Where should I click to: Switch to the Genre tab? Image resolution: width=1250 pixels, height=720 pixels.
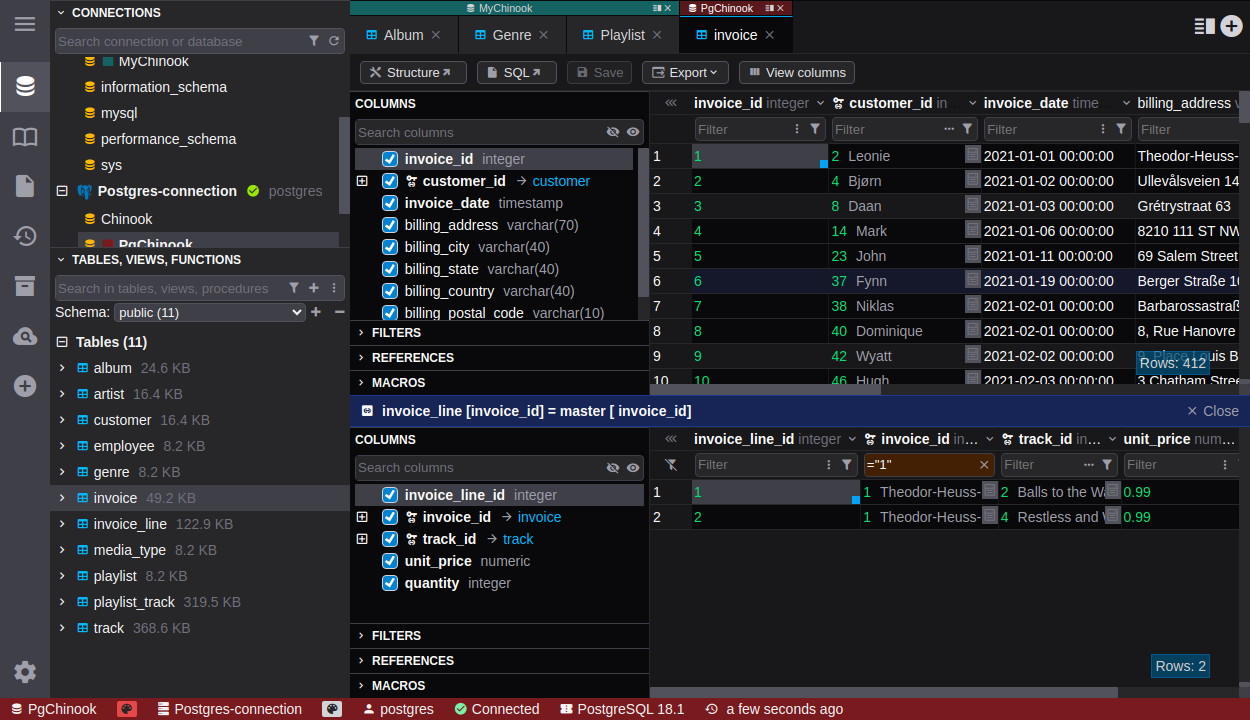point(511,35)
